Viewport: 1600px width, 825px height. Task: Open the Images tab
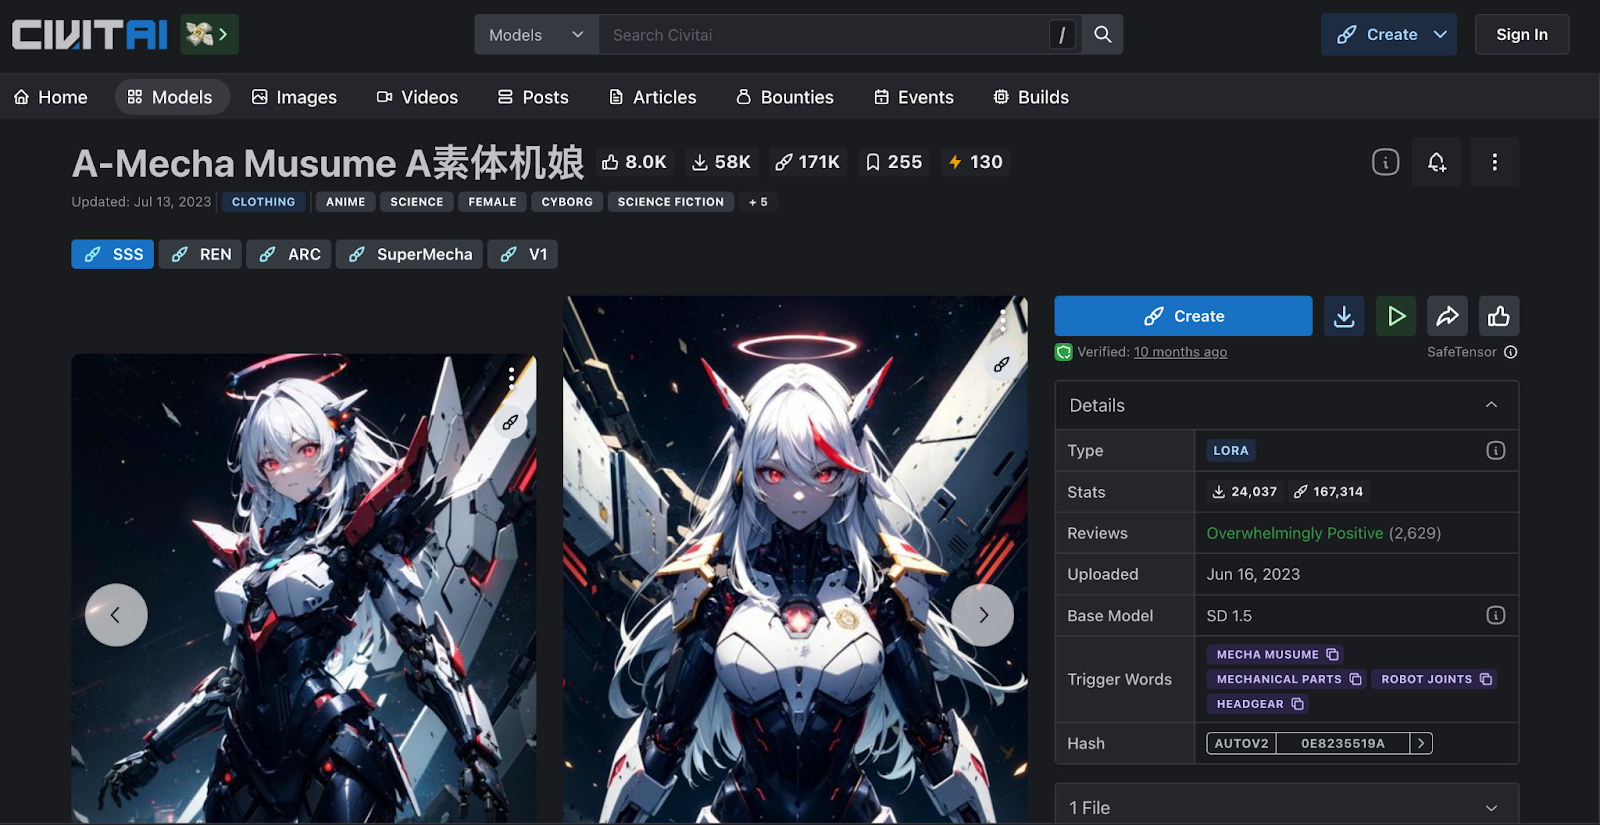coord(294,97)
